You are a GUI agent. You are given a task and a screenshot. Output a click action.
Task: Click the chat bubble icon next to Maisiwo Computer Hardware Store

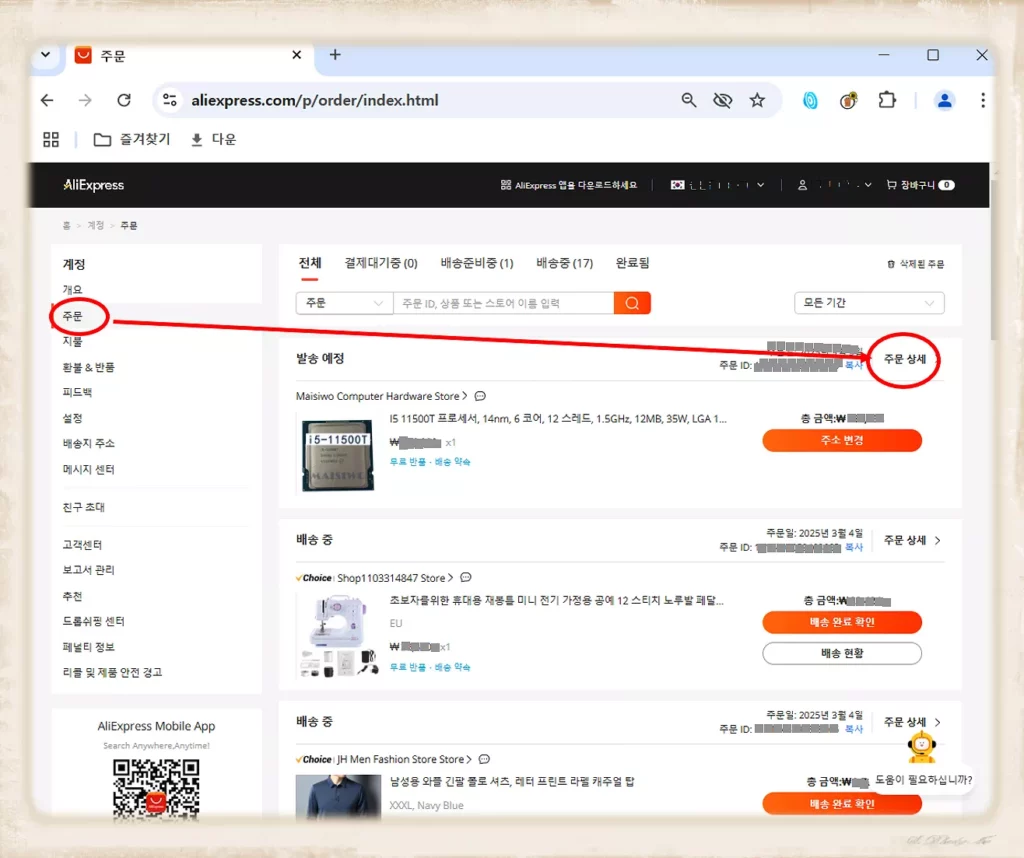pyautogui.click(x=478, y=395)
